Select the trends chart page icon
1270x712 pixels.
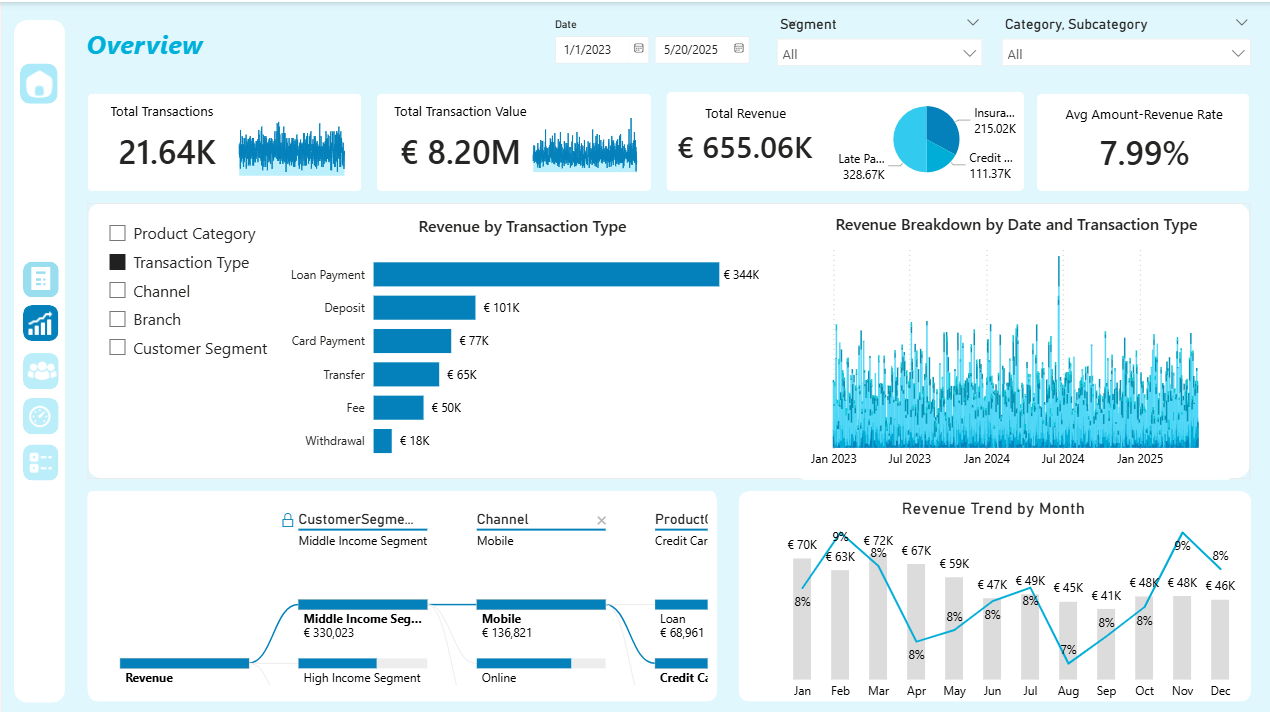click(x=39, y=323)
